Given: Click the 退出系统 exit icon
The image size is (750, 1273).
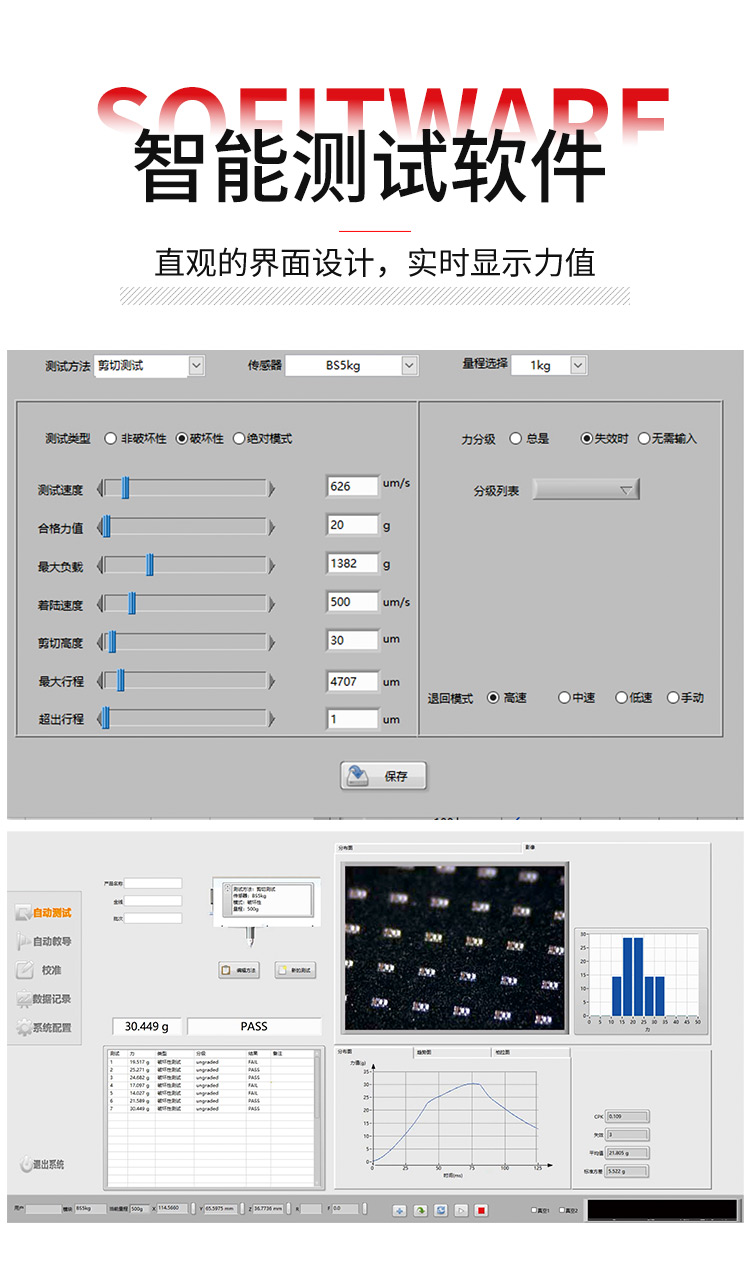Looking at the screenshot, I should click(27, 1164).
